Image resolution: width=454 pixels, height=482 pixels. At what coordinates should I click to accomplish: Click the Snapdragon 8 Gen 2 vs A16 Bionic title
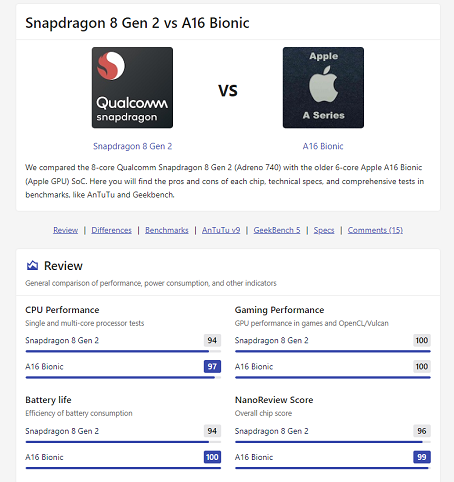click(137, 23)
